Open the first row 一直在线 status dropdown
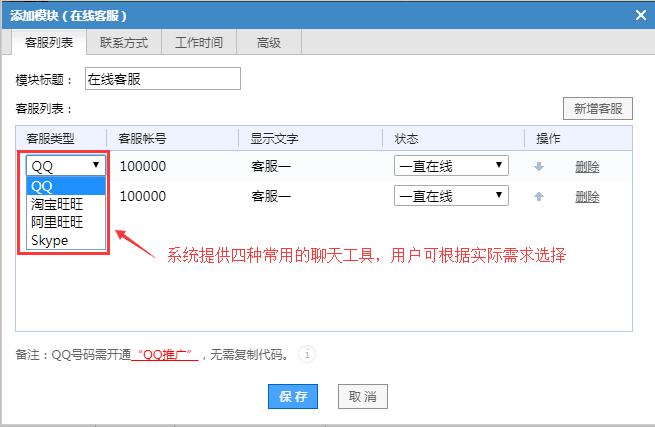The width and height of the screenshot is (655, 427). pyautogui.click(x=451, y=165)
